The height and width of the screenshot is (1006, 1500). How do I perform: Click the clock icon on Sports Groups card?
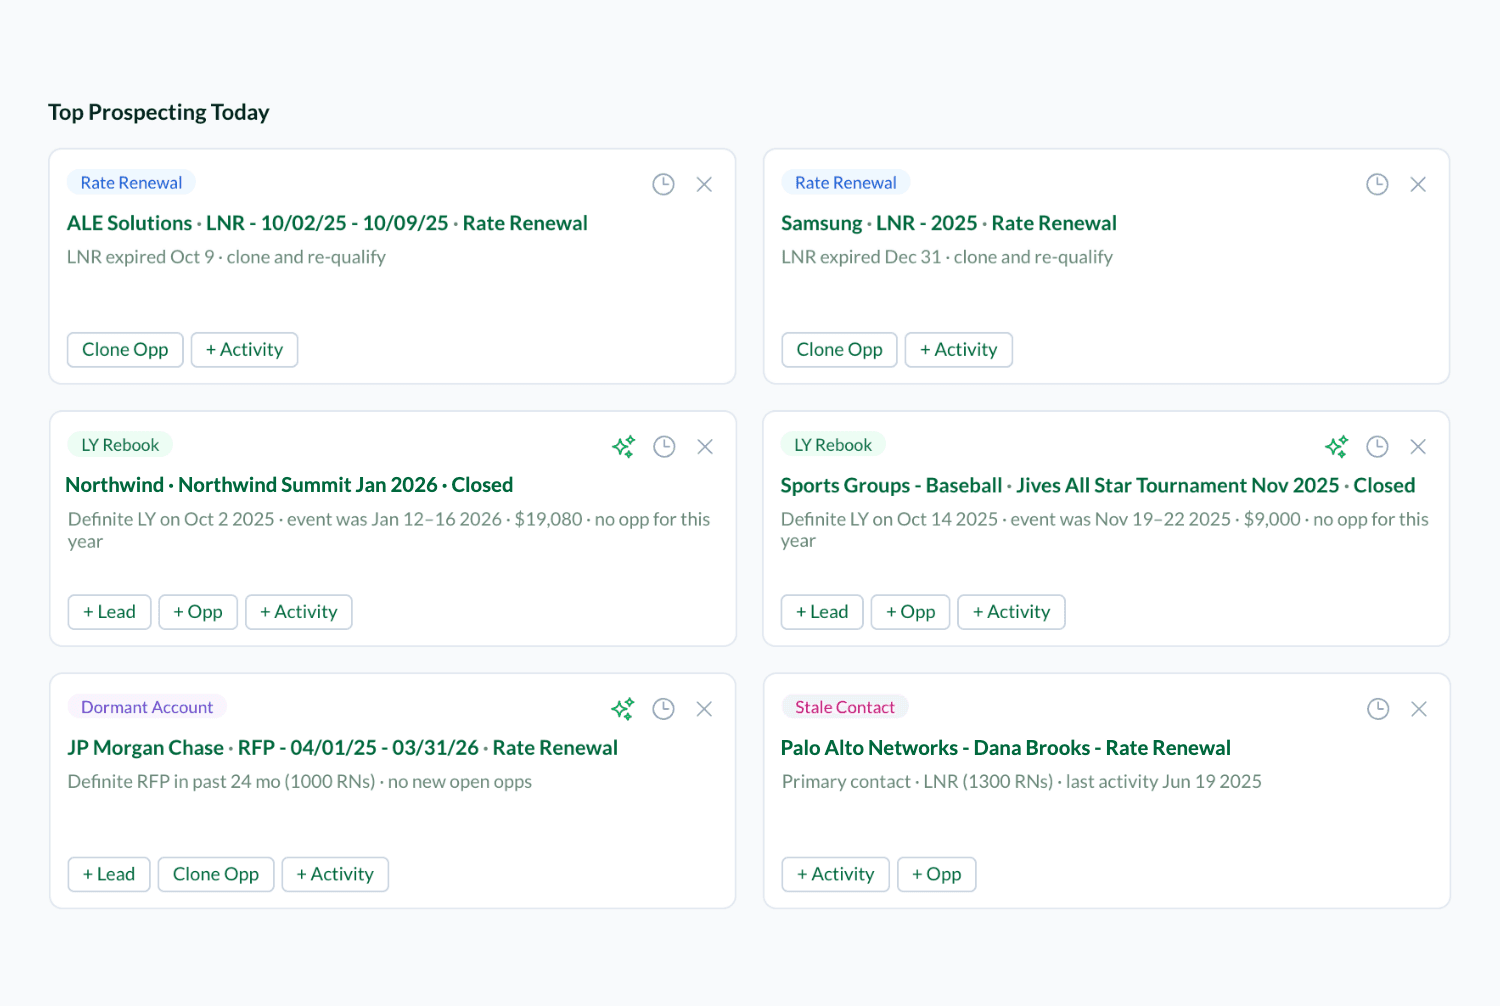pyautogui.click(x=1377, y=446)
